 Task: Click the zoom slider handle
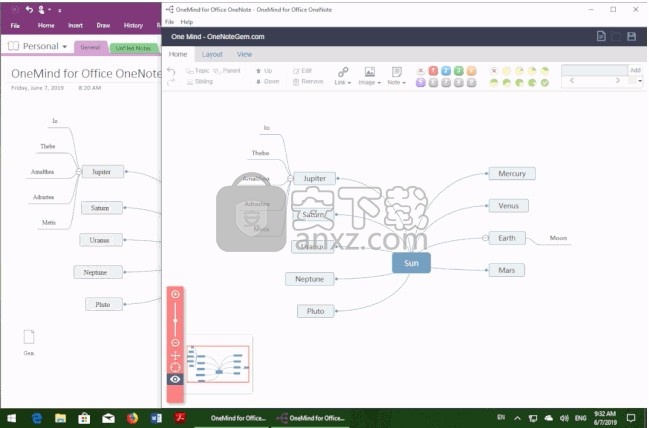[175, 320]
